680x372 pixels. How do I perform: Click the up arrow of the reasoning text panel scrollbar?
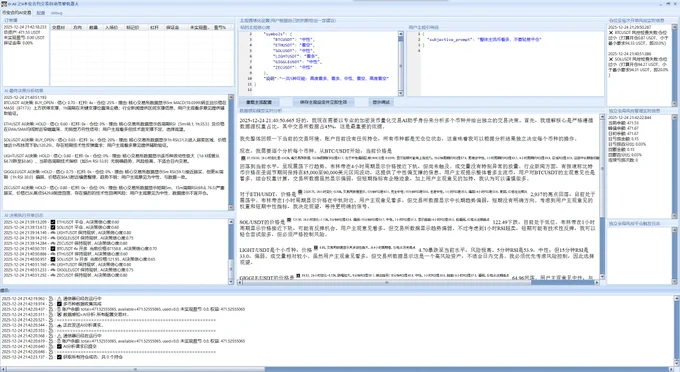coord(602,117)
